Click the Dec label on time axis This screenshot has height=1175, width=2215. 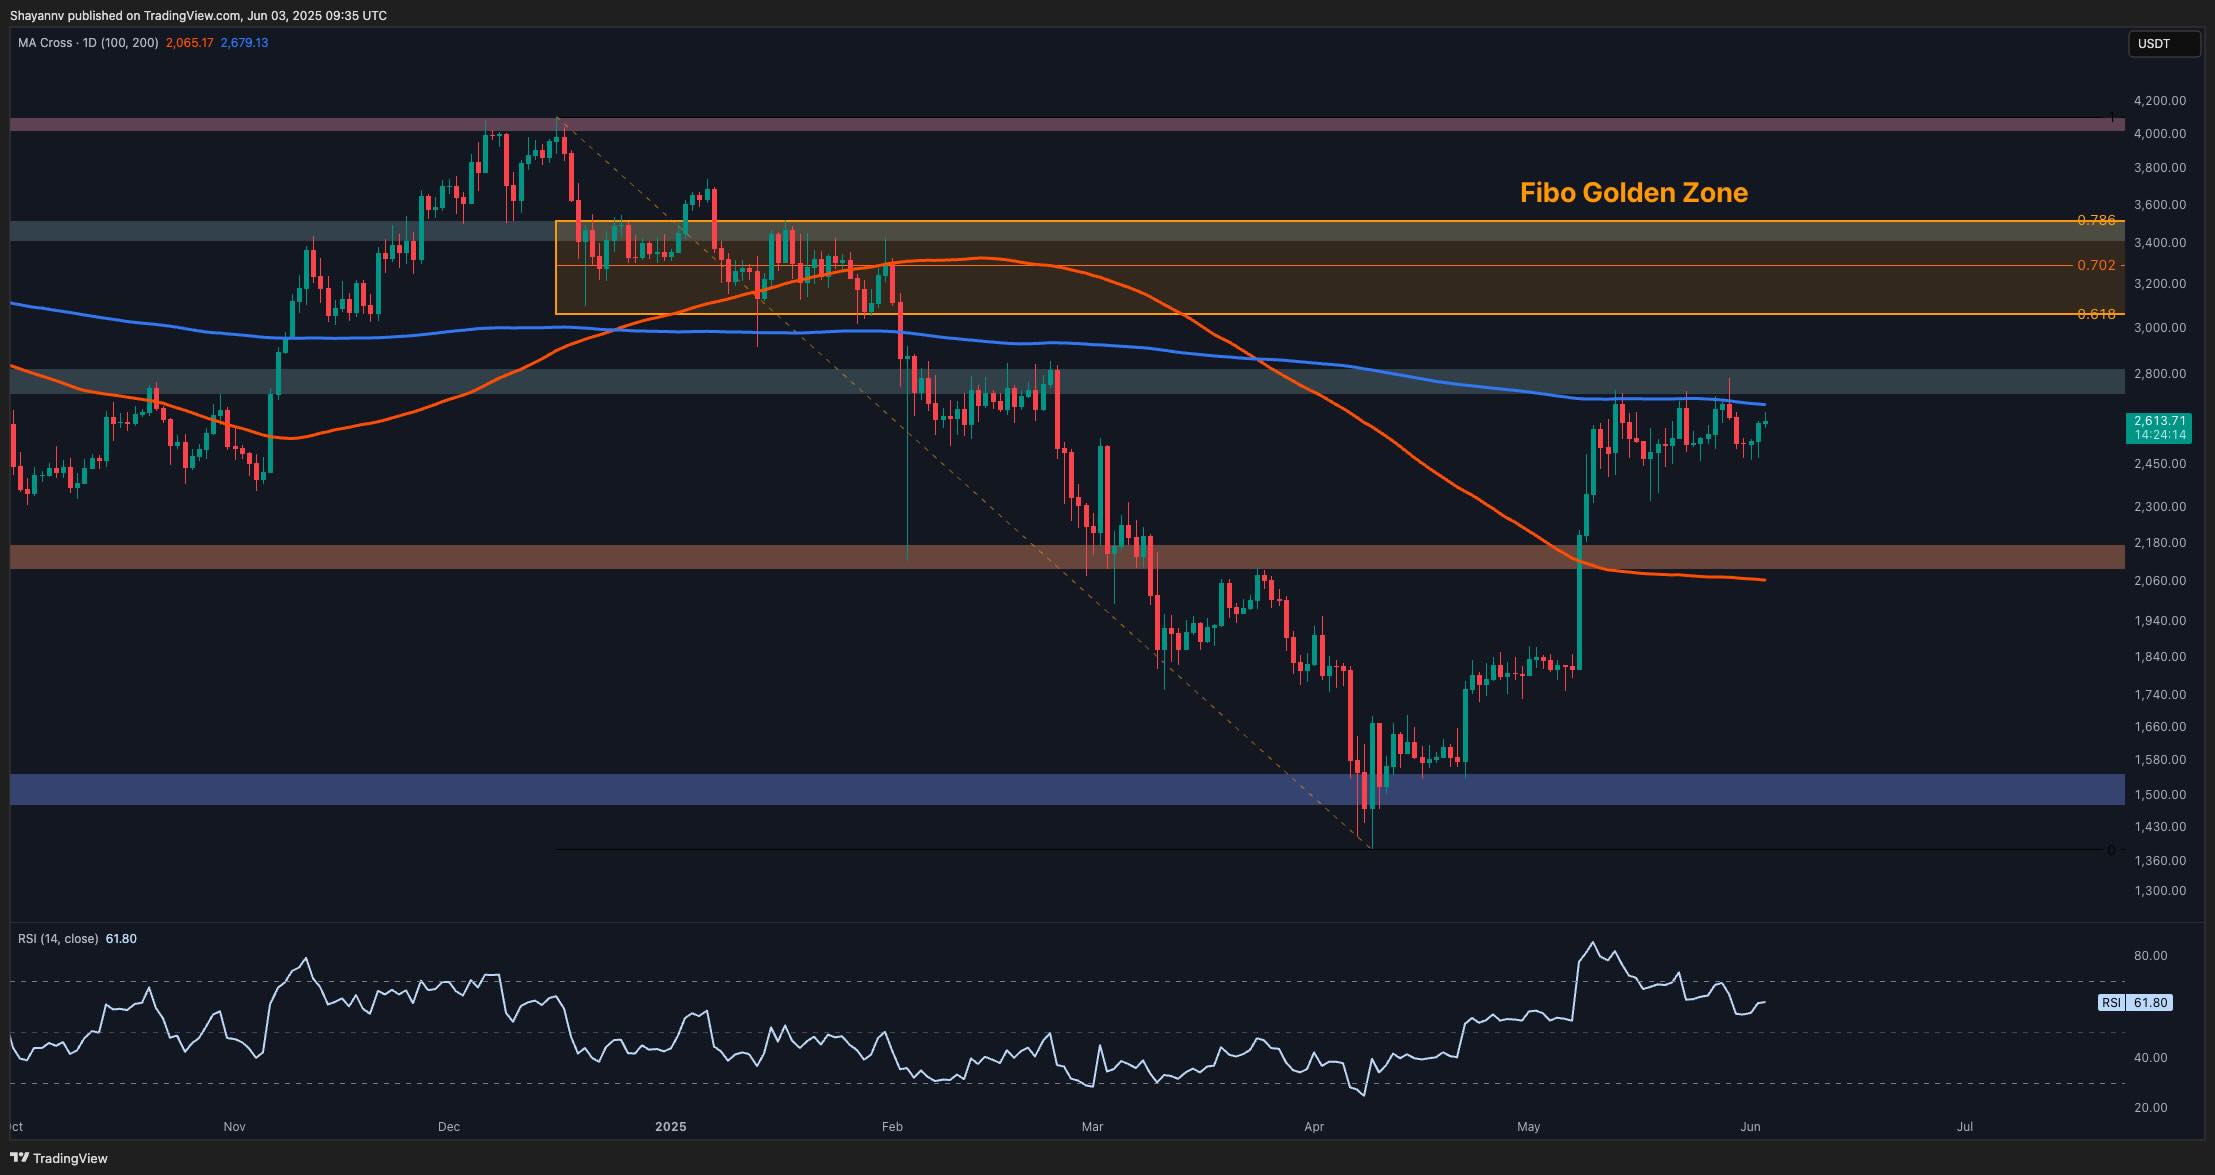point(449,1126)
